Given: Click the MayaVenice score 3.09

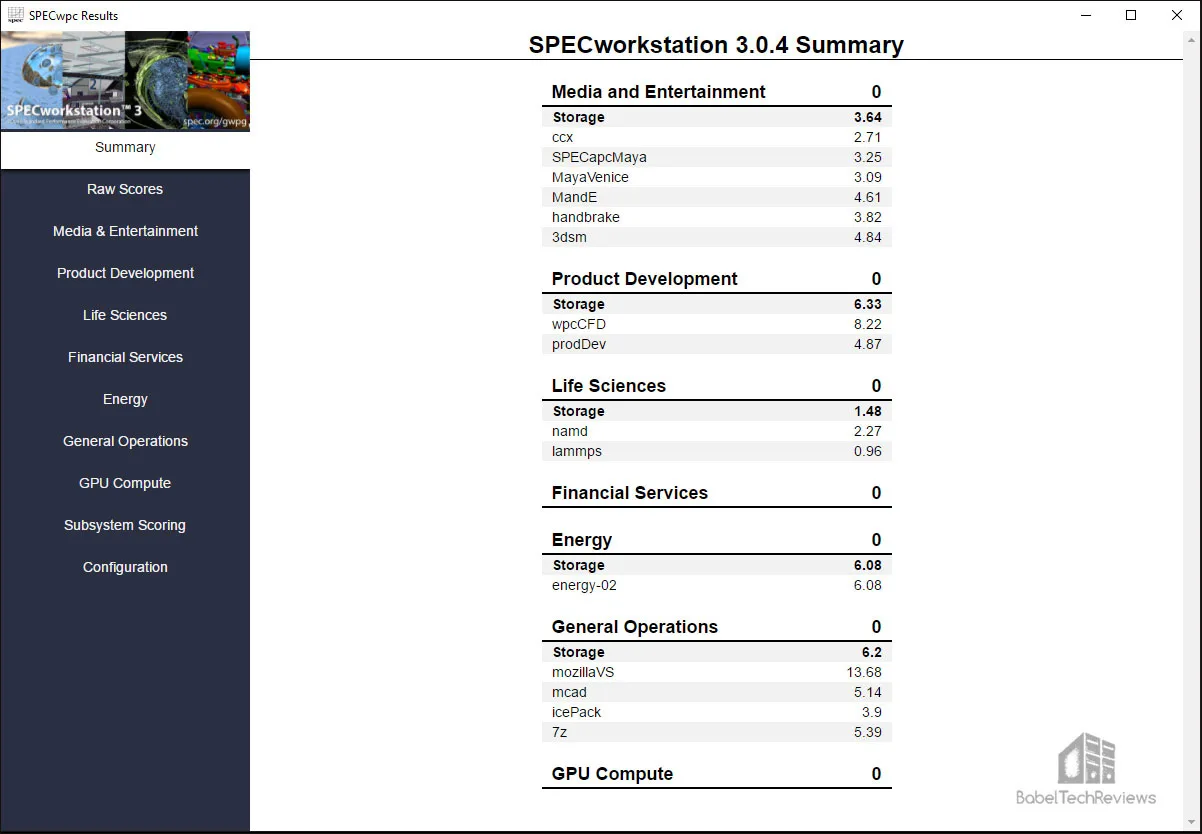Looking at the screenshot, I should click(867, 177).
